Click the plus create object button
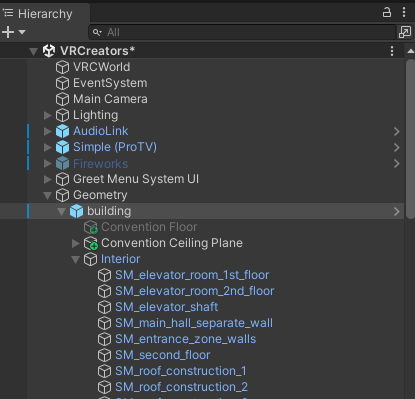415x399 pixels. click(x=8, y=32)
